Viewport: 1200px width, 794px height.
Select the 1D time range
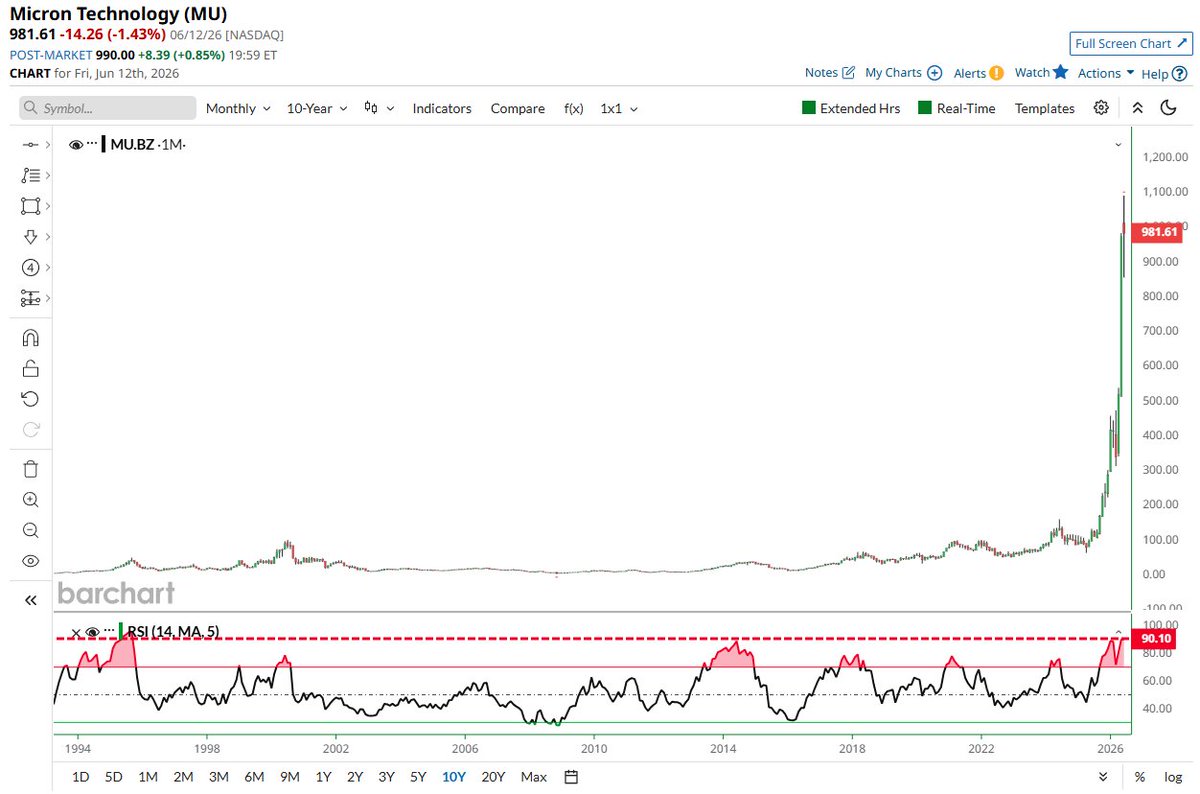81,777
